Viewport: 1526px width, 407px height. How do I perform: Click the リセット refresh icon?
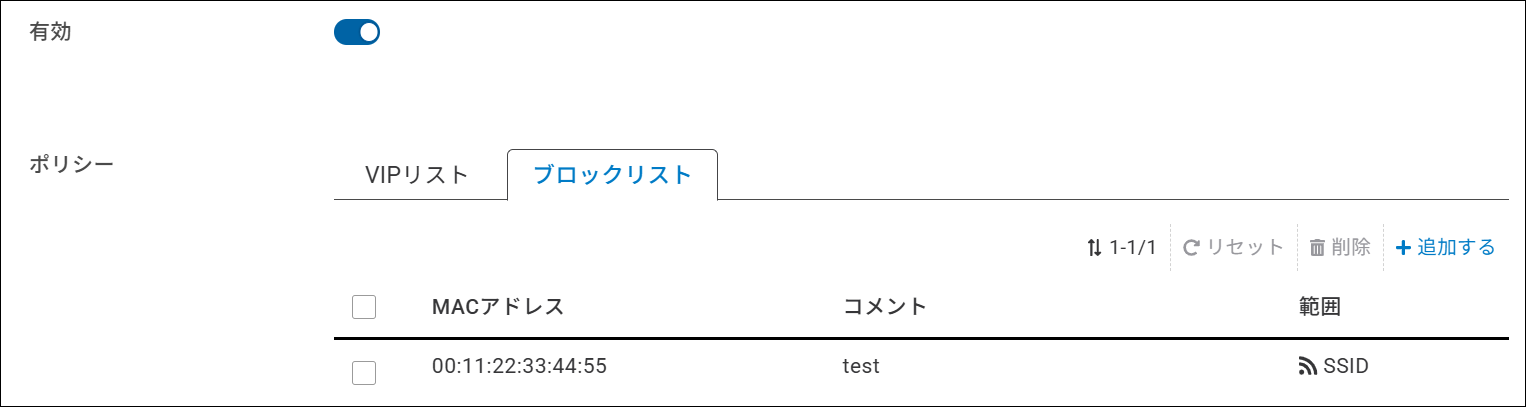pyautogui.click(x=1191, y=247)
